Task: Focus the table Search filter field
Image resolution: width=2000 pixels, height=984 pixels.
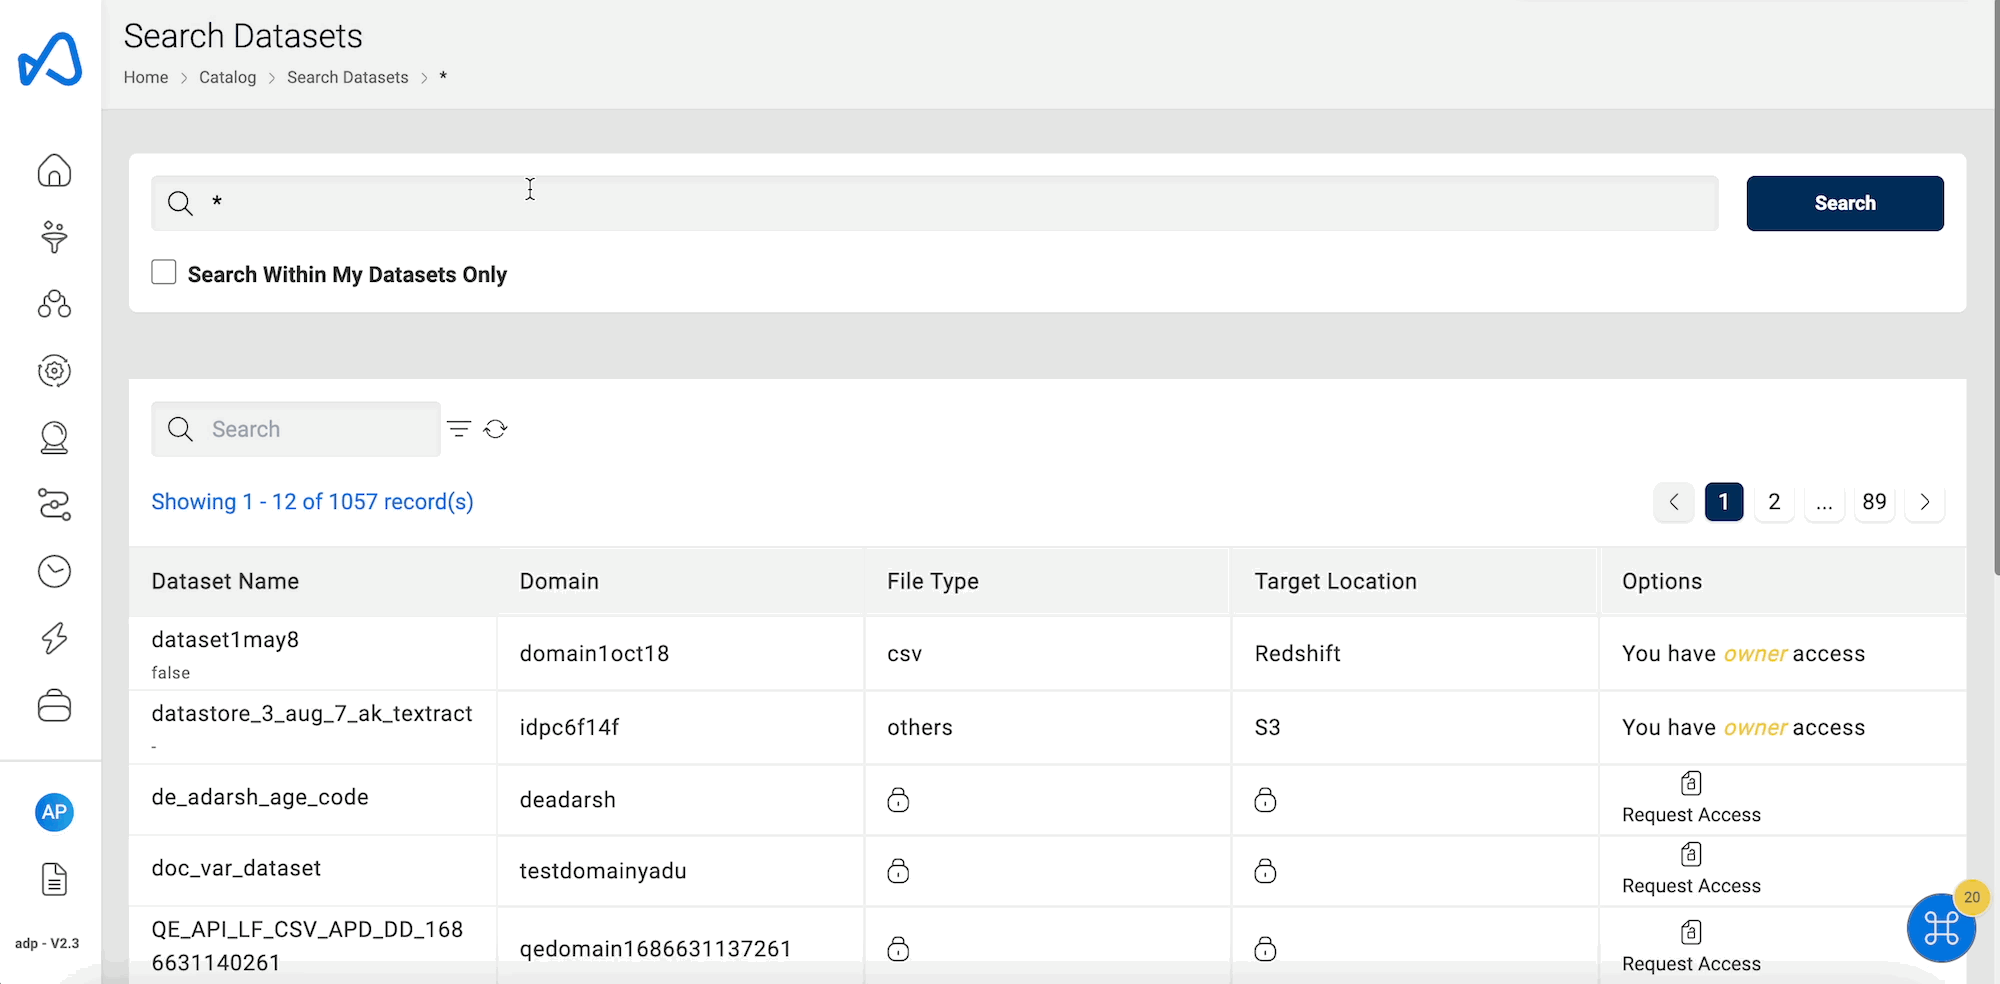Action: (296, 429)
